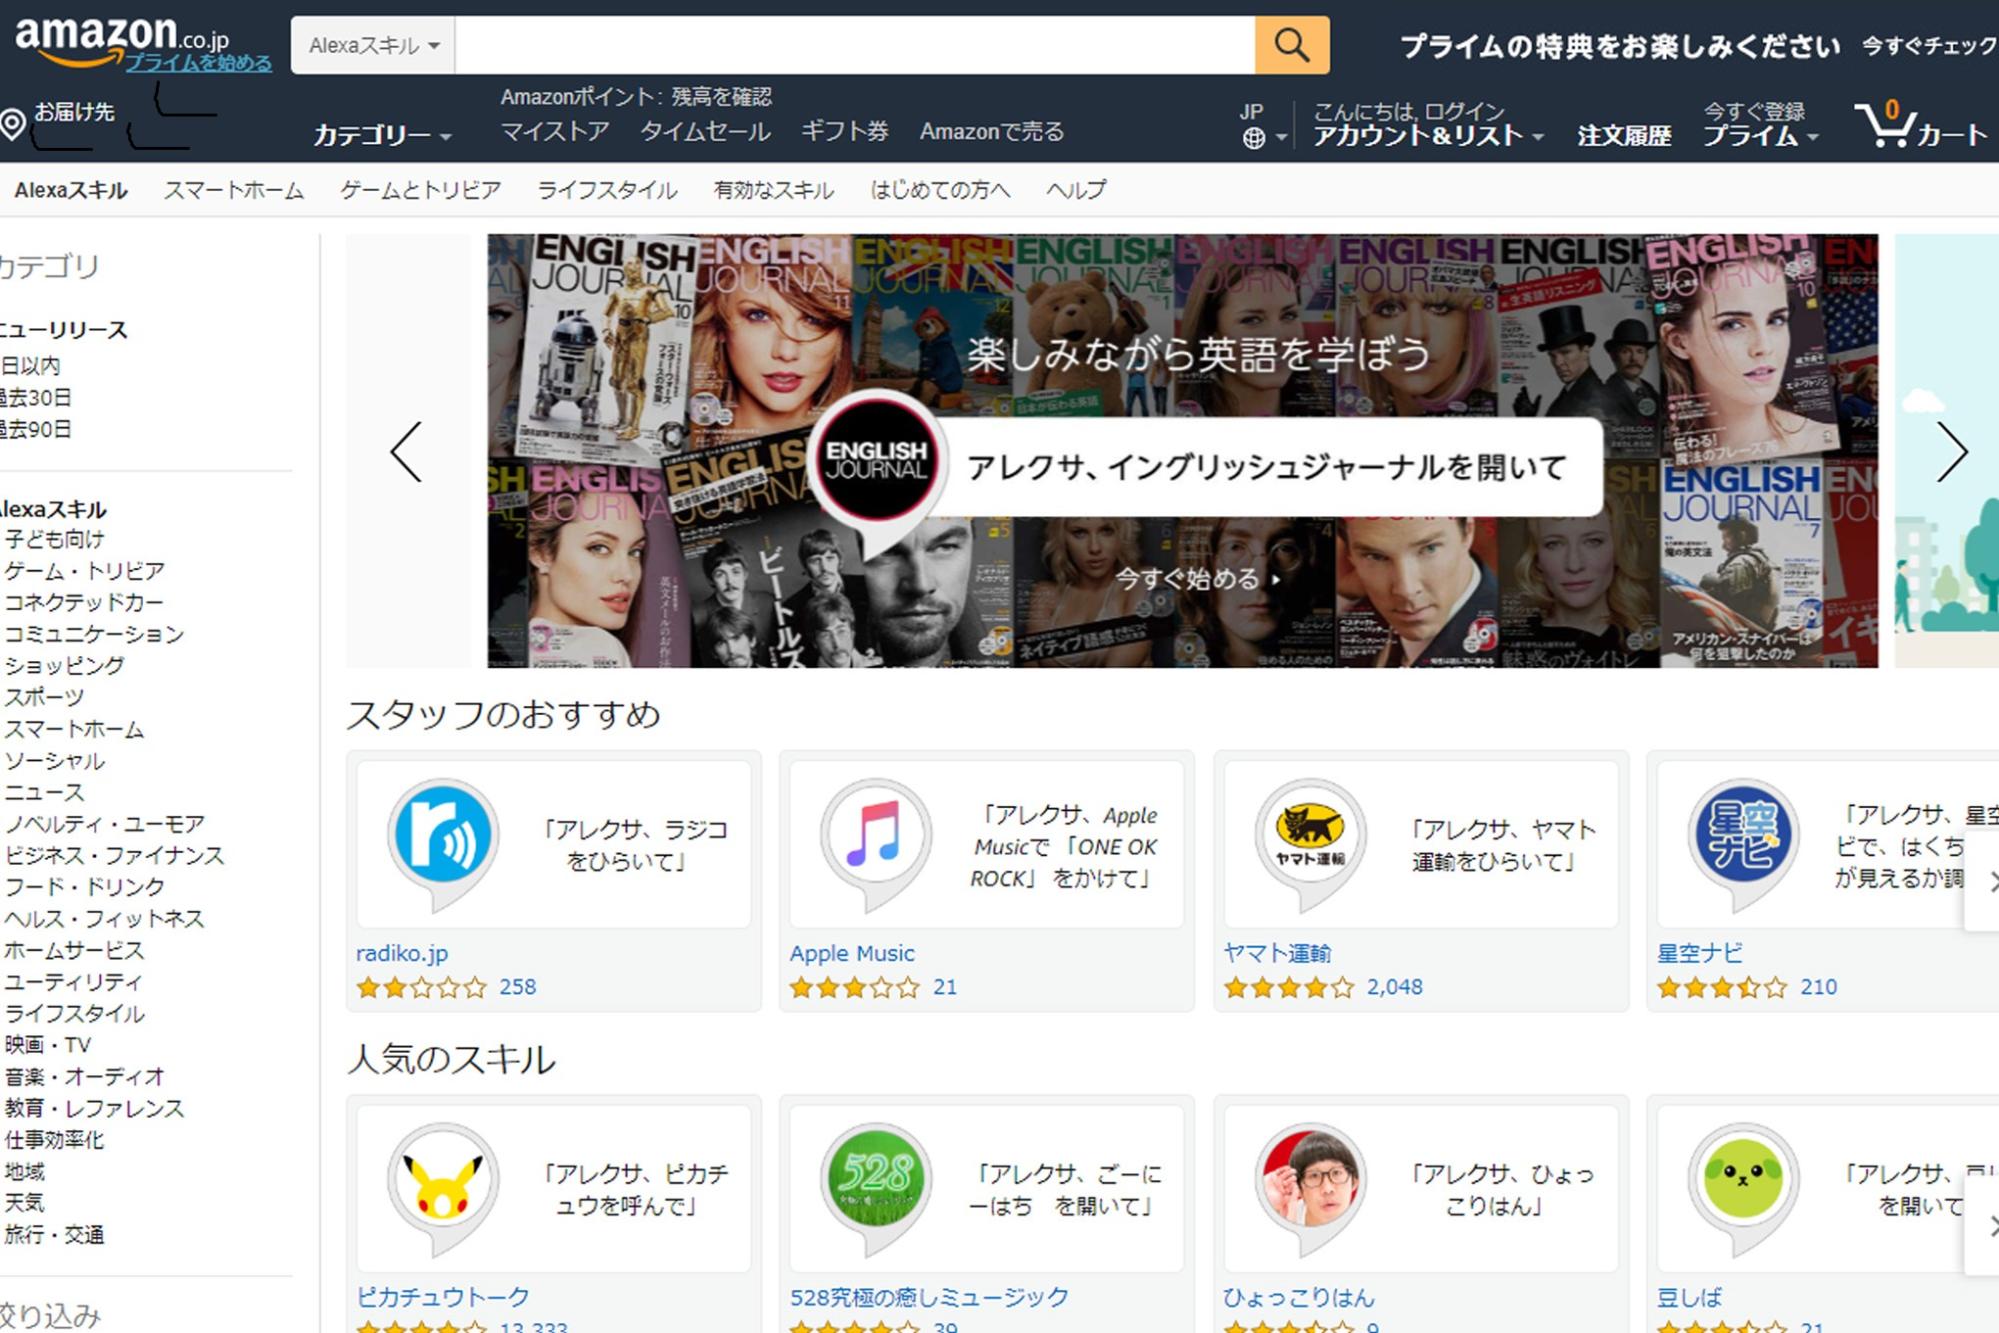Open the ライフスタイル subnav tab

click(x=608, y=190)
